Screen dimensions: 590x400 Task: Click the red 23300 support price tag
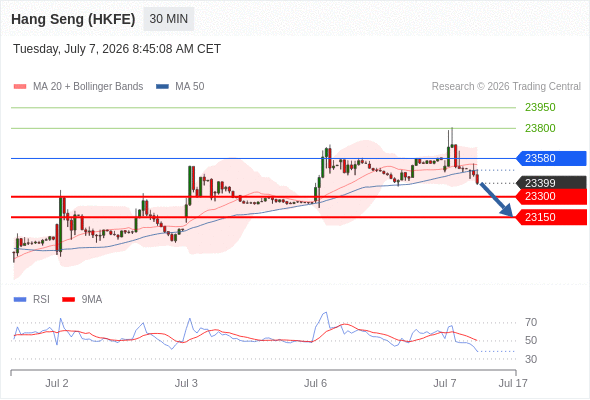tap(551, 196)
